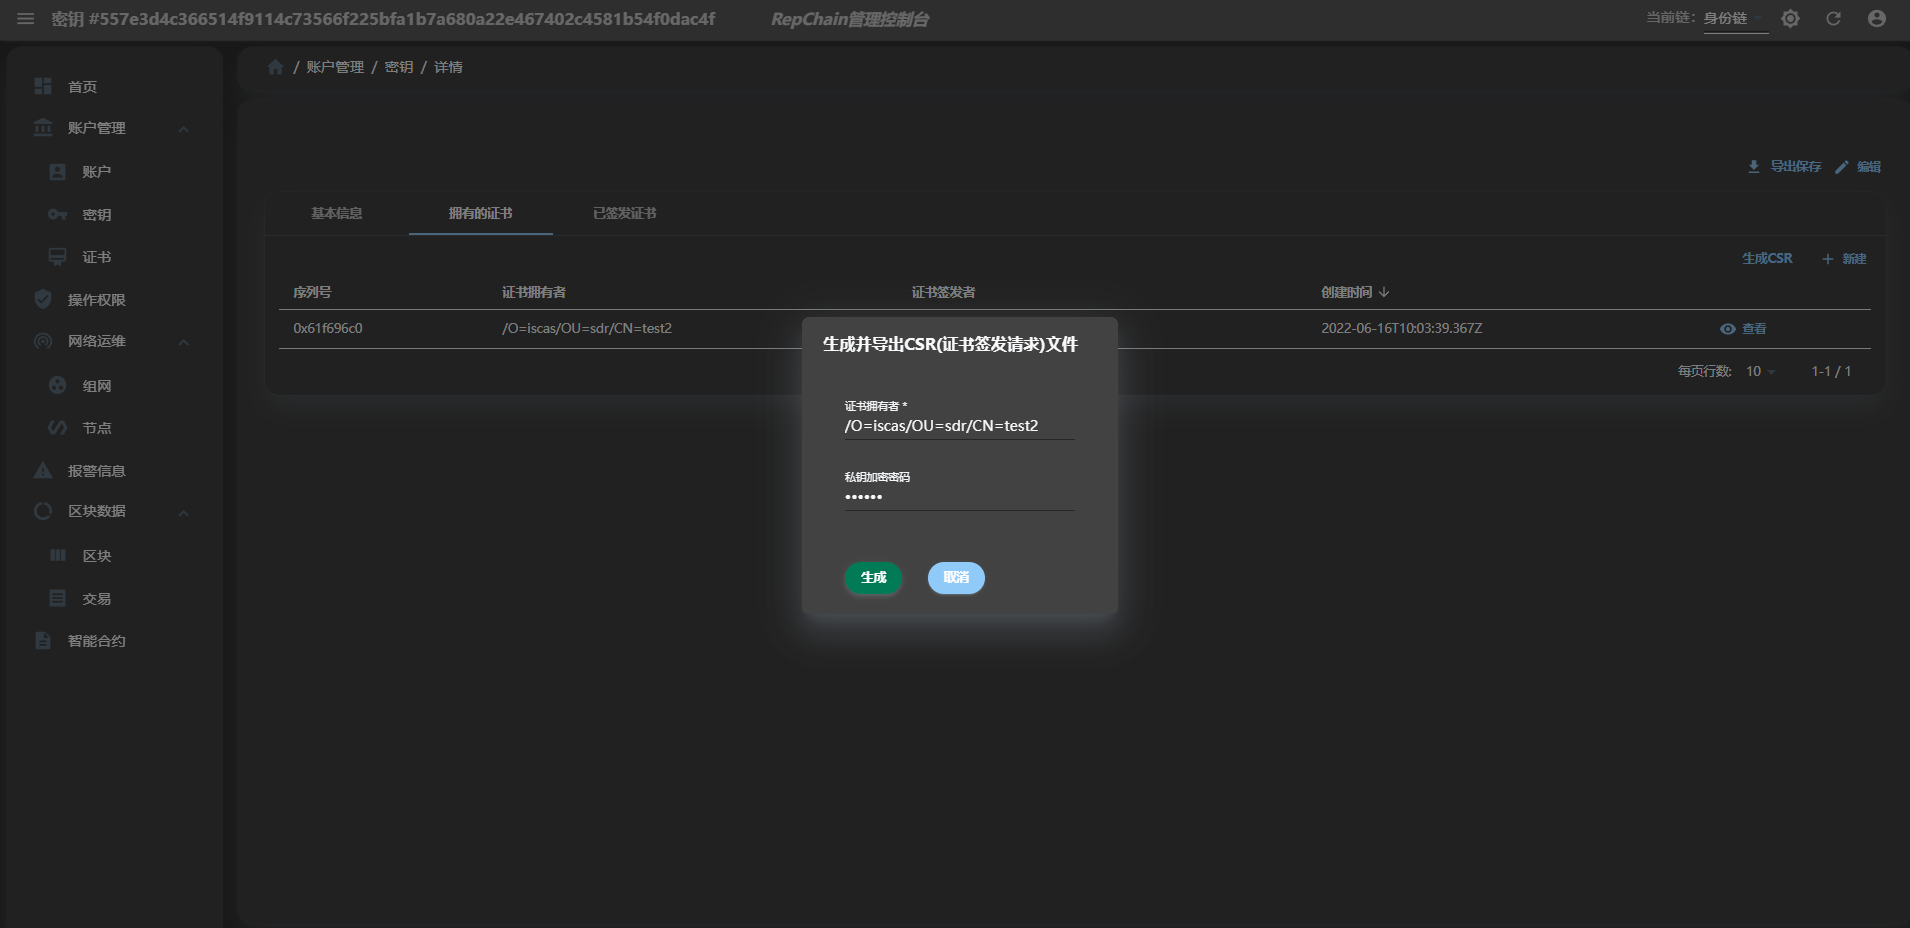The image size is (1910, 928).
Task: Click the 序列号 column header
Action: [312, 292]
